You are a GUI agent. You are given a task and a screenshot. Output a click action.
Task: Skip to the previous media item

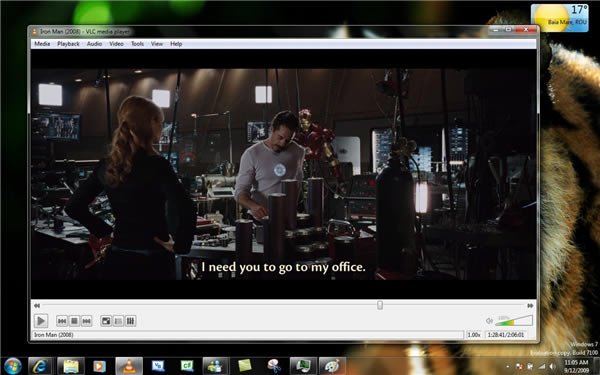[62, 321]
